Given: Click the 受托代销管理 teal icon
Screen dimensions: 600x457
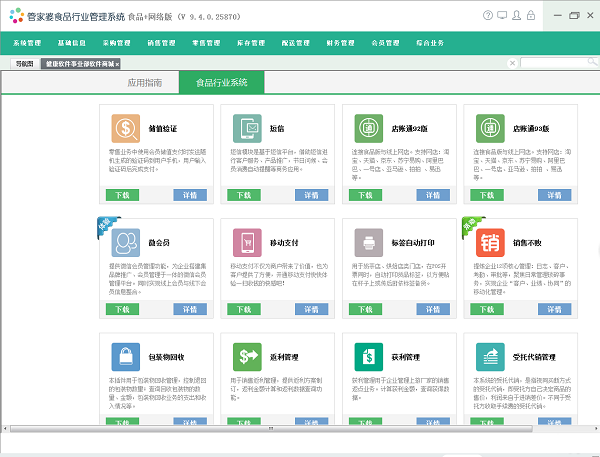Looking at the screenshot, I should 490,356.
